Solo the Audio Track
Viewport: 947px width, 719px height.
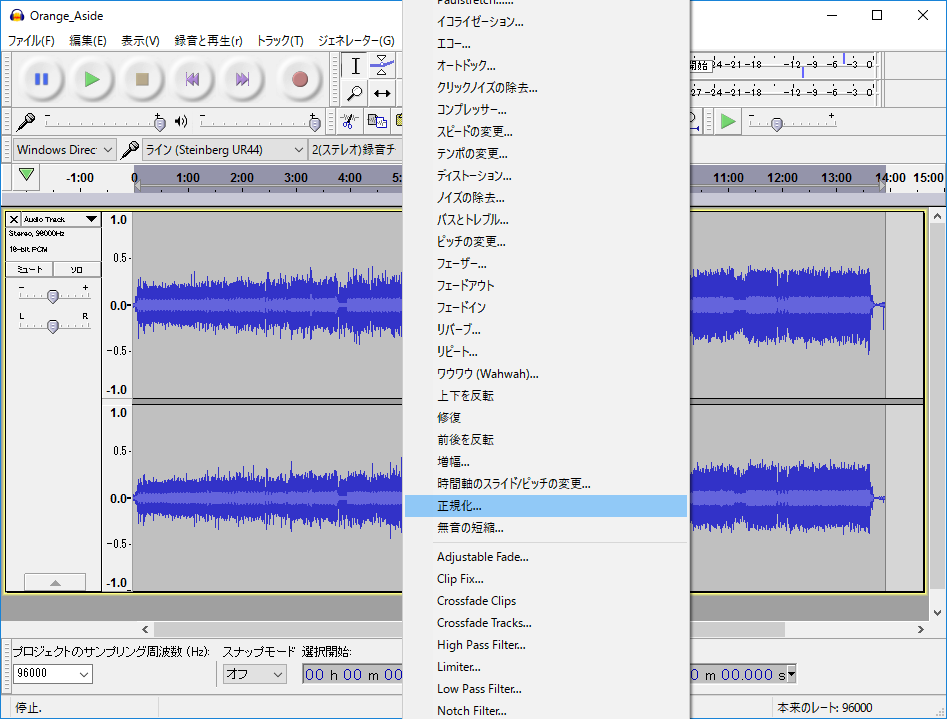(77, 269)
